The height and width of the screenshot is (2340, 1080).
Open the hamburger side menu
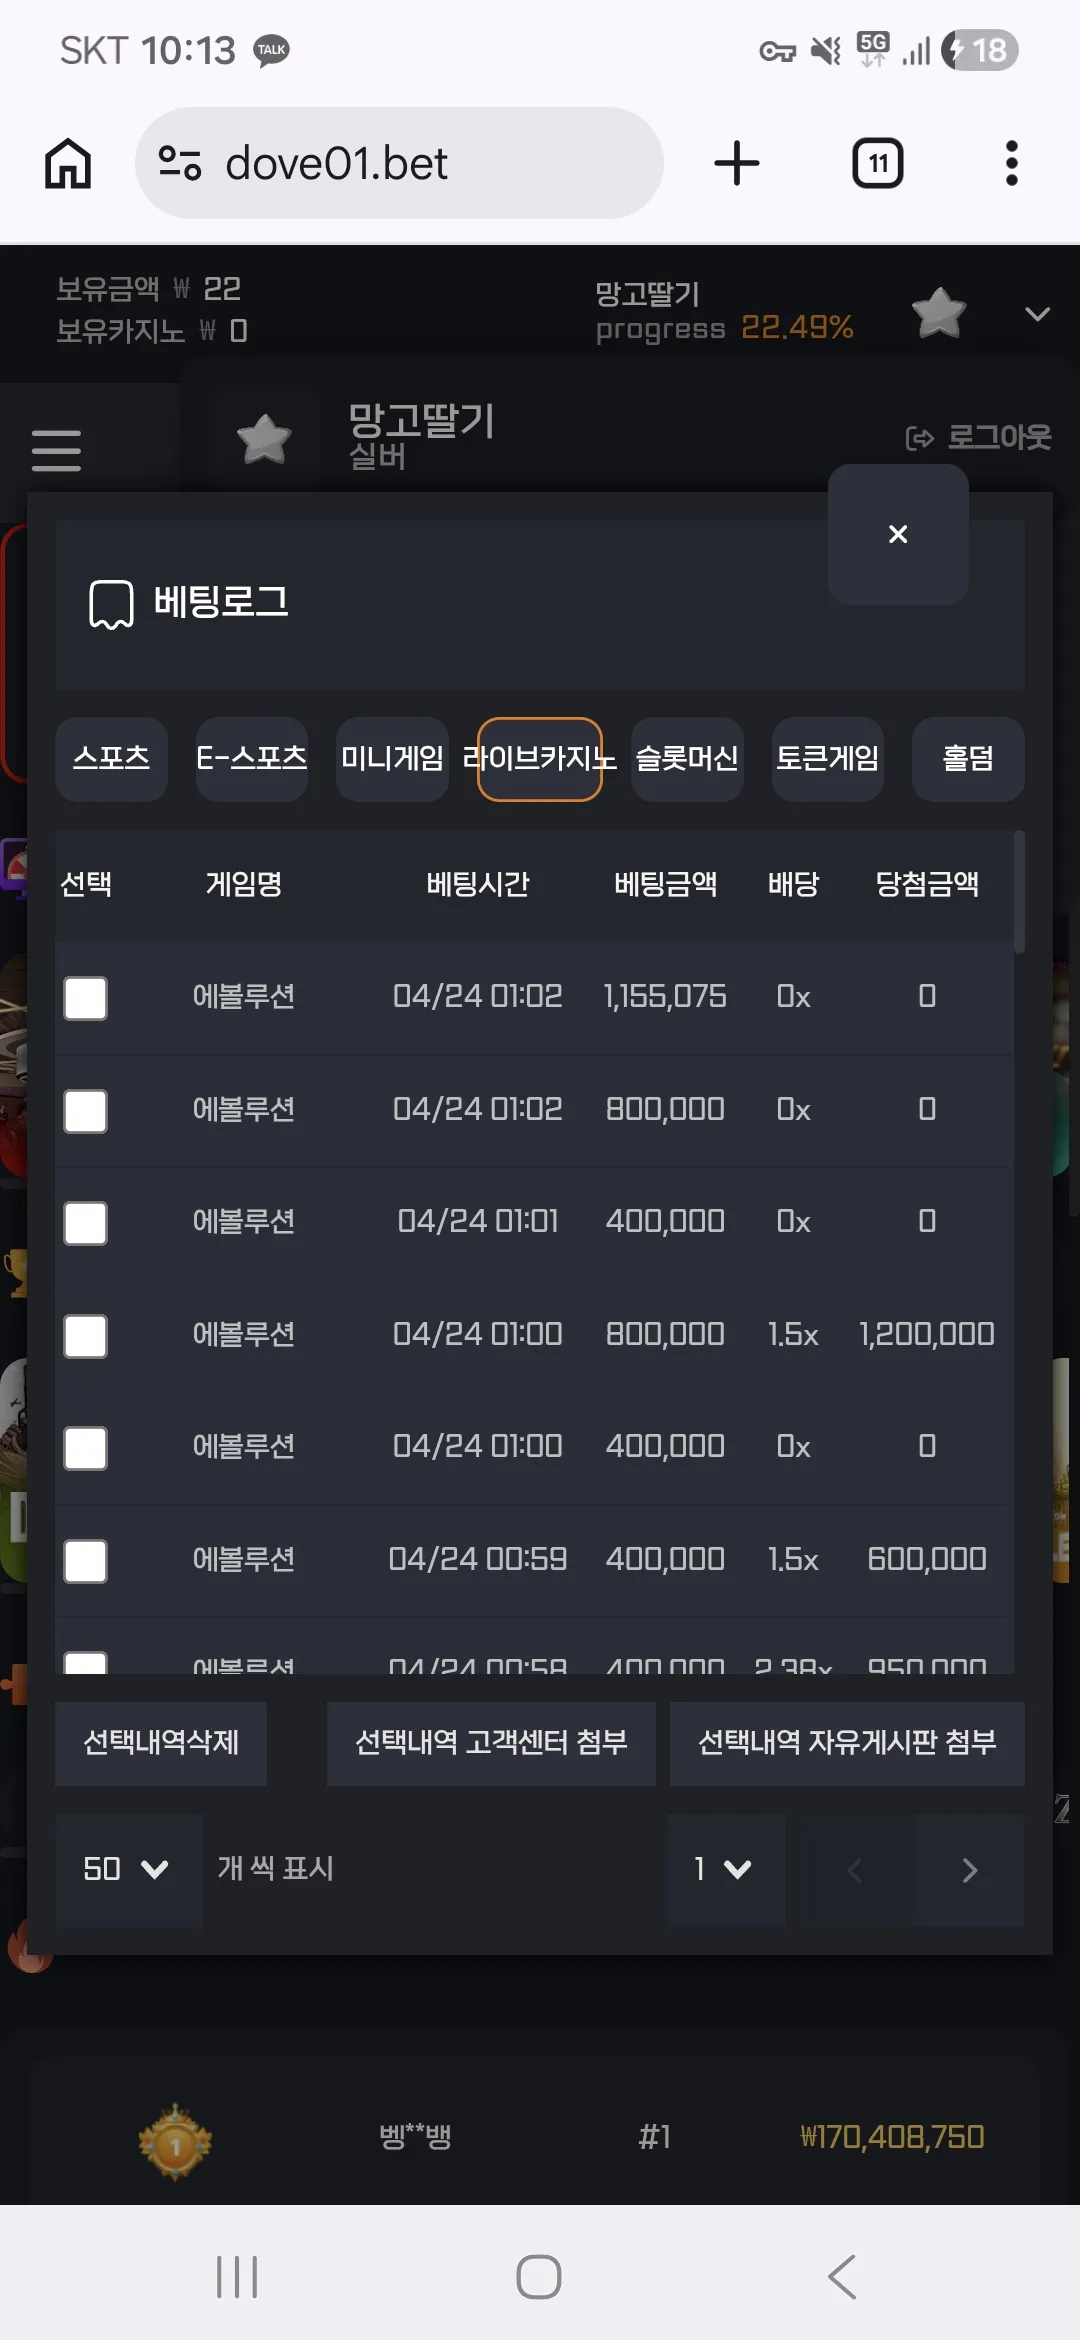coord(56,450)
